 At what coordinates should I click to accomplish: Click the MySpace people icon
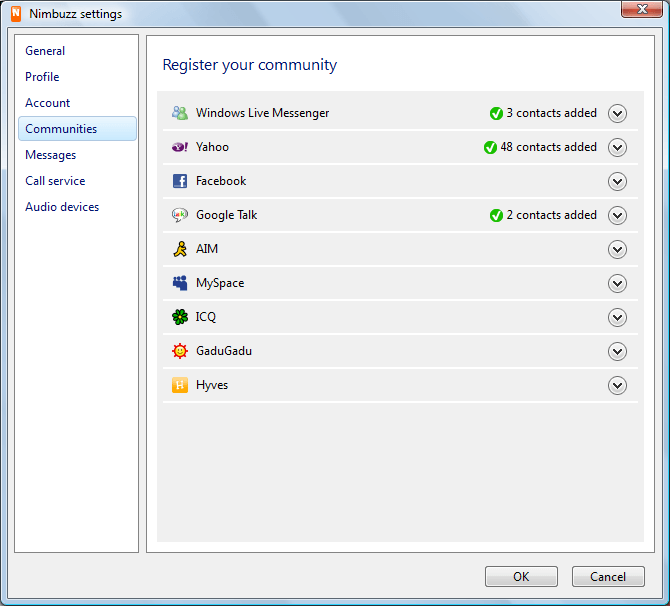coord(180,283)
